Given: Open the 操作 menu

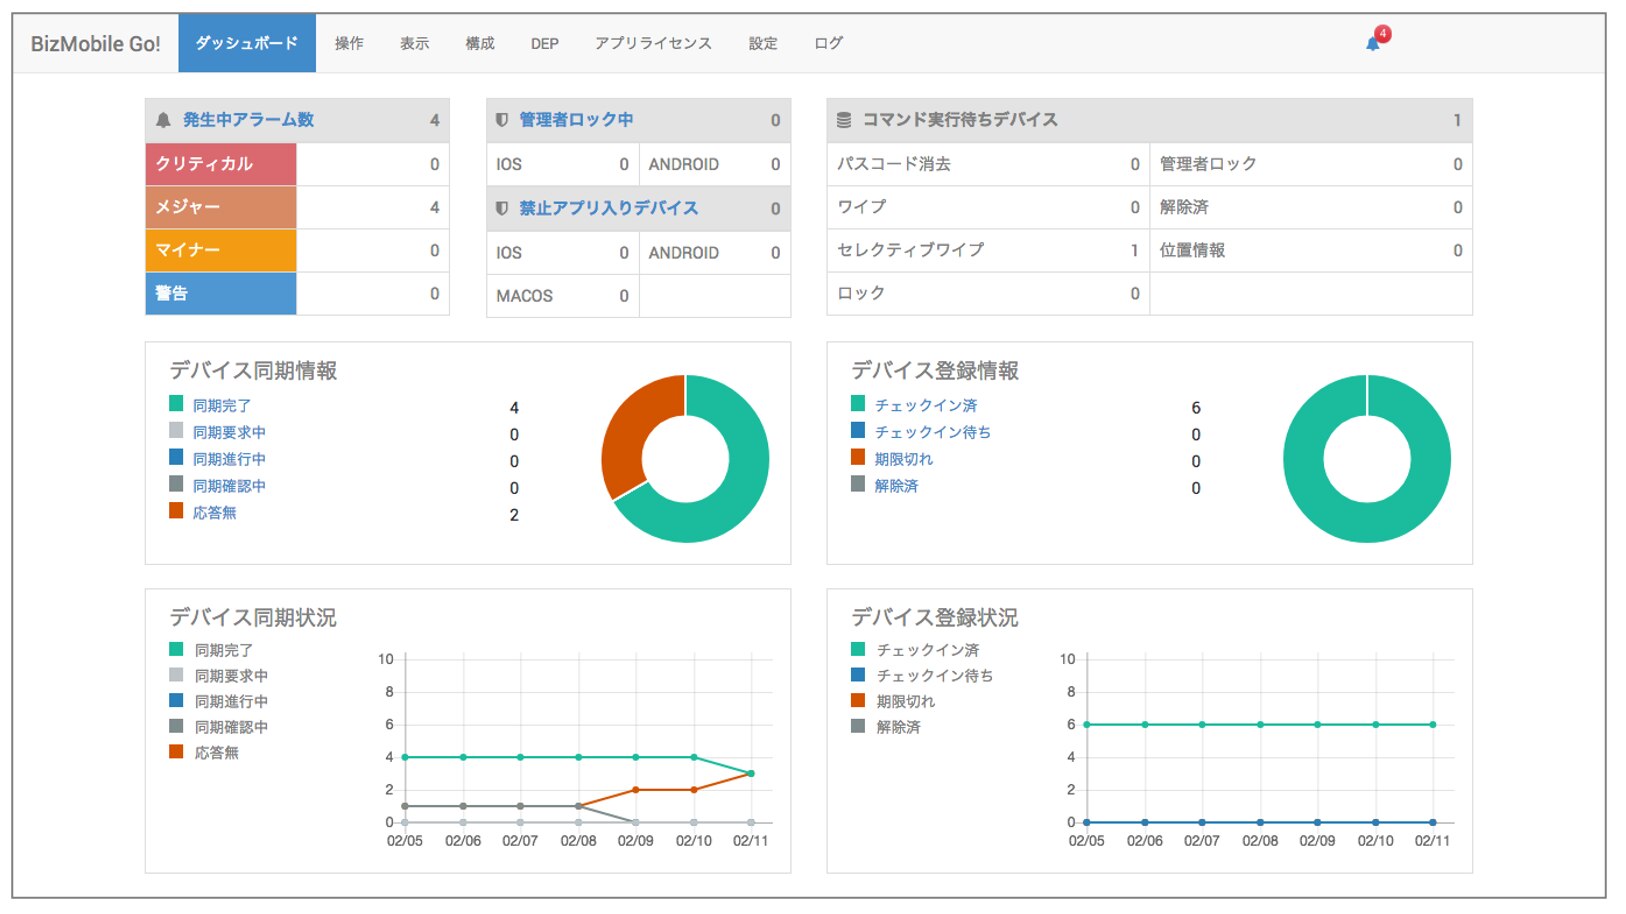Looking at the screenshot, I should click(349, 44).
